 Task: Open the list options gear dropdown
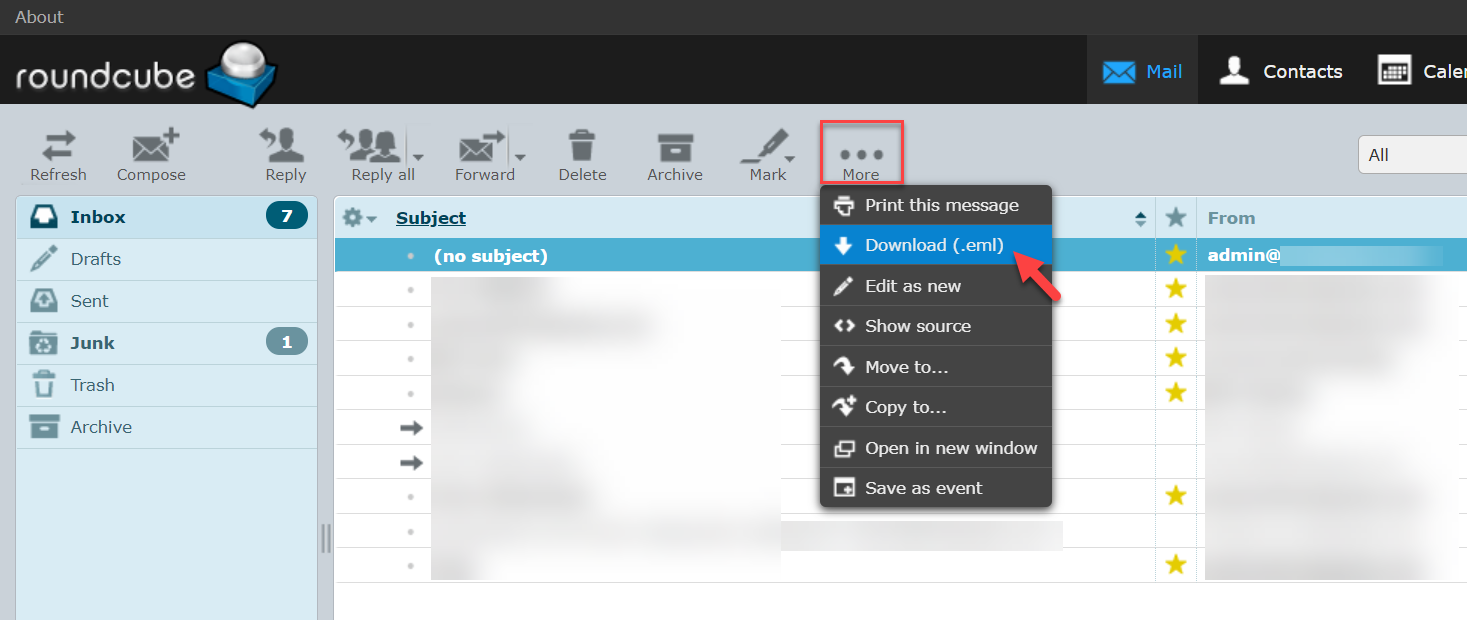coord(359,218)
